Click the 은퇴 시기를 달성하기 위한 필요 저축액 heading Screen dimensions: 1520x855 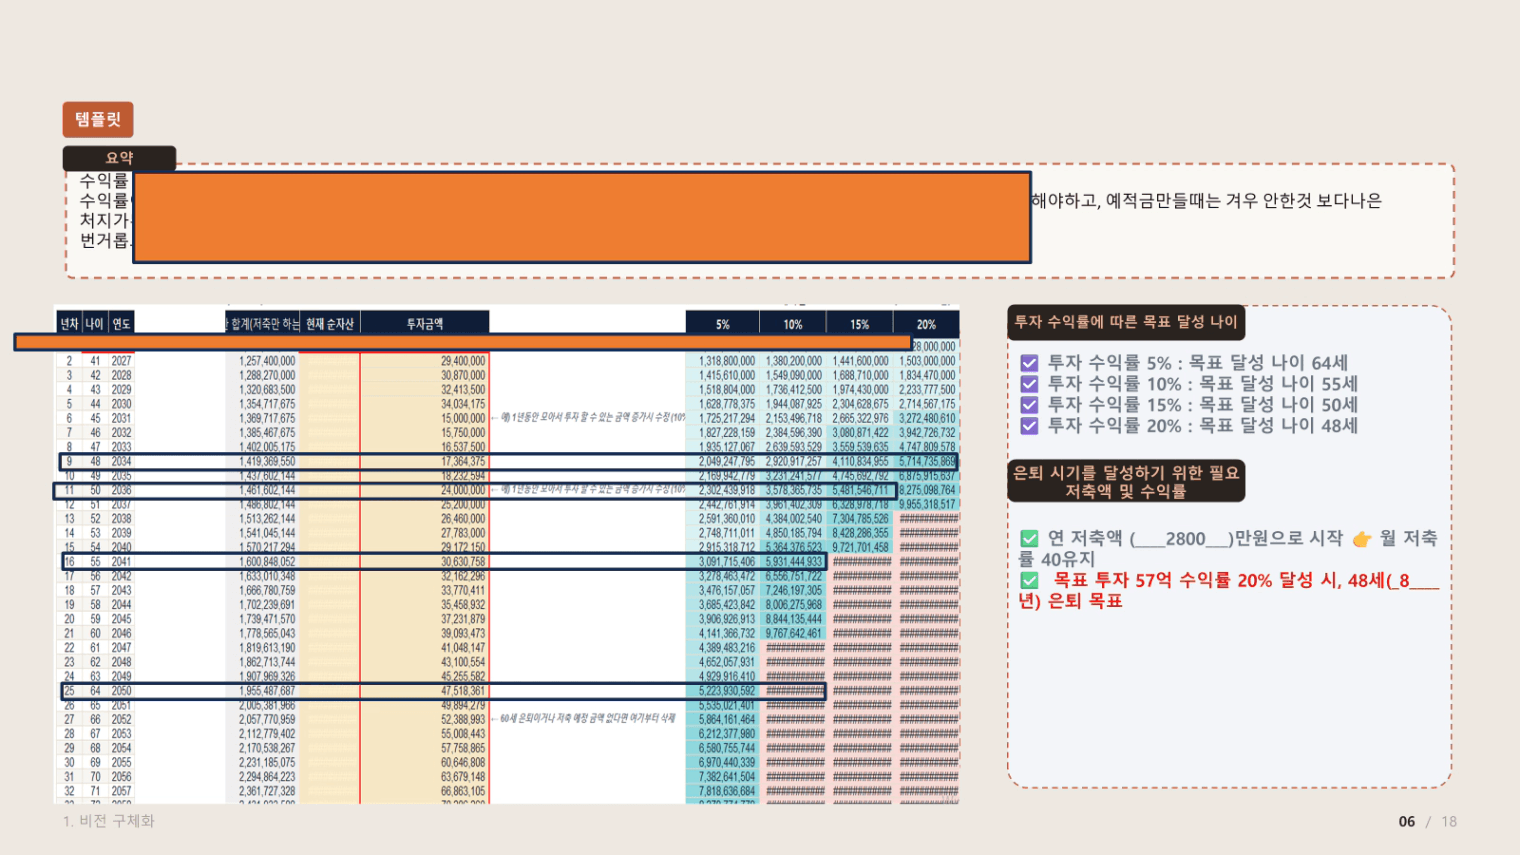[x=1126, y=481]
